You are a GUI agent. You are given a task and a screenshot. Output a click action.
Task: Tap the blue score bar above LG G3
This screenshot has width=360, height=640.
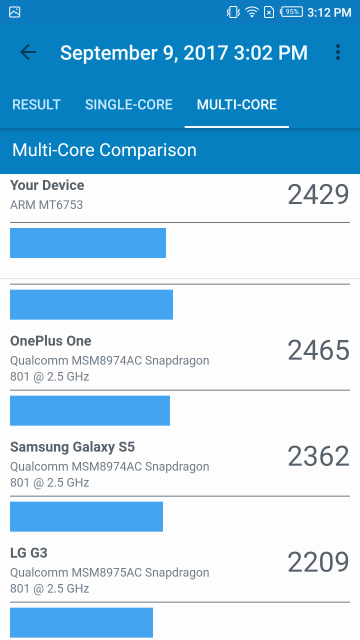coord(86,517)
